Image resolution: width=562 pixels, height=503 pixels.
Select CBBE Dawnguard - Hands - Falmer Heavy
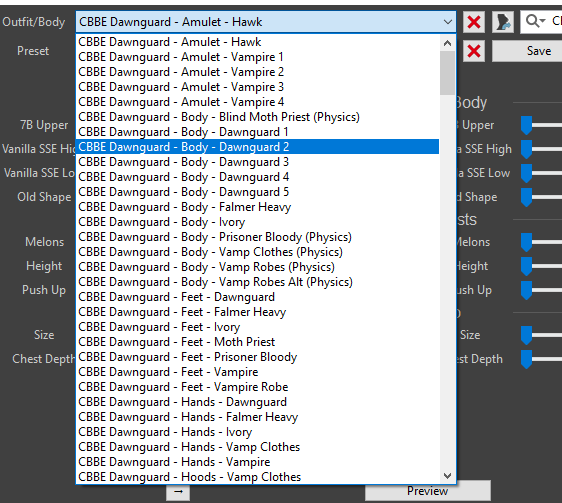pos(257,417)
